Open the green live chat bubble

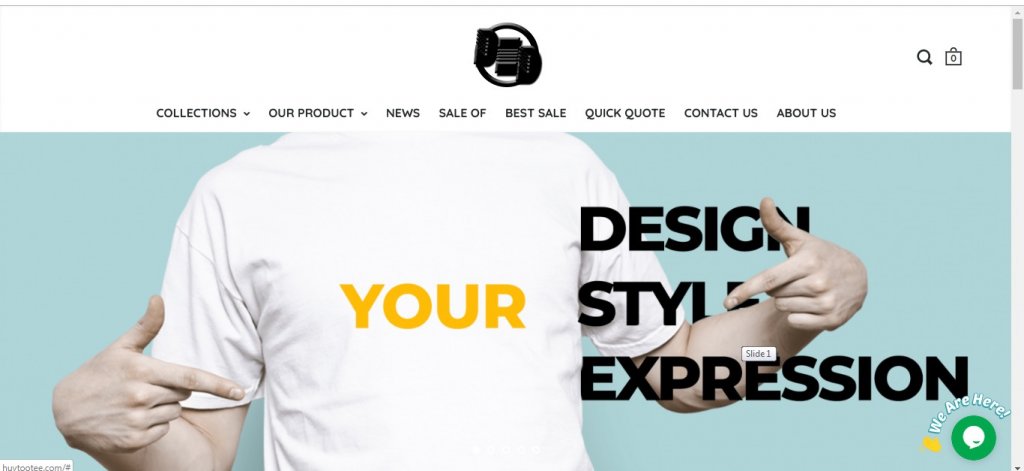tap(973, 438)
